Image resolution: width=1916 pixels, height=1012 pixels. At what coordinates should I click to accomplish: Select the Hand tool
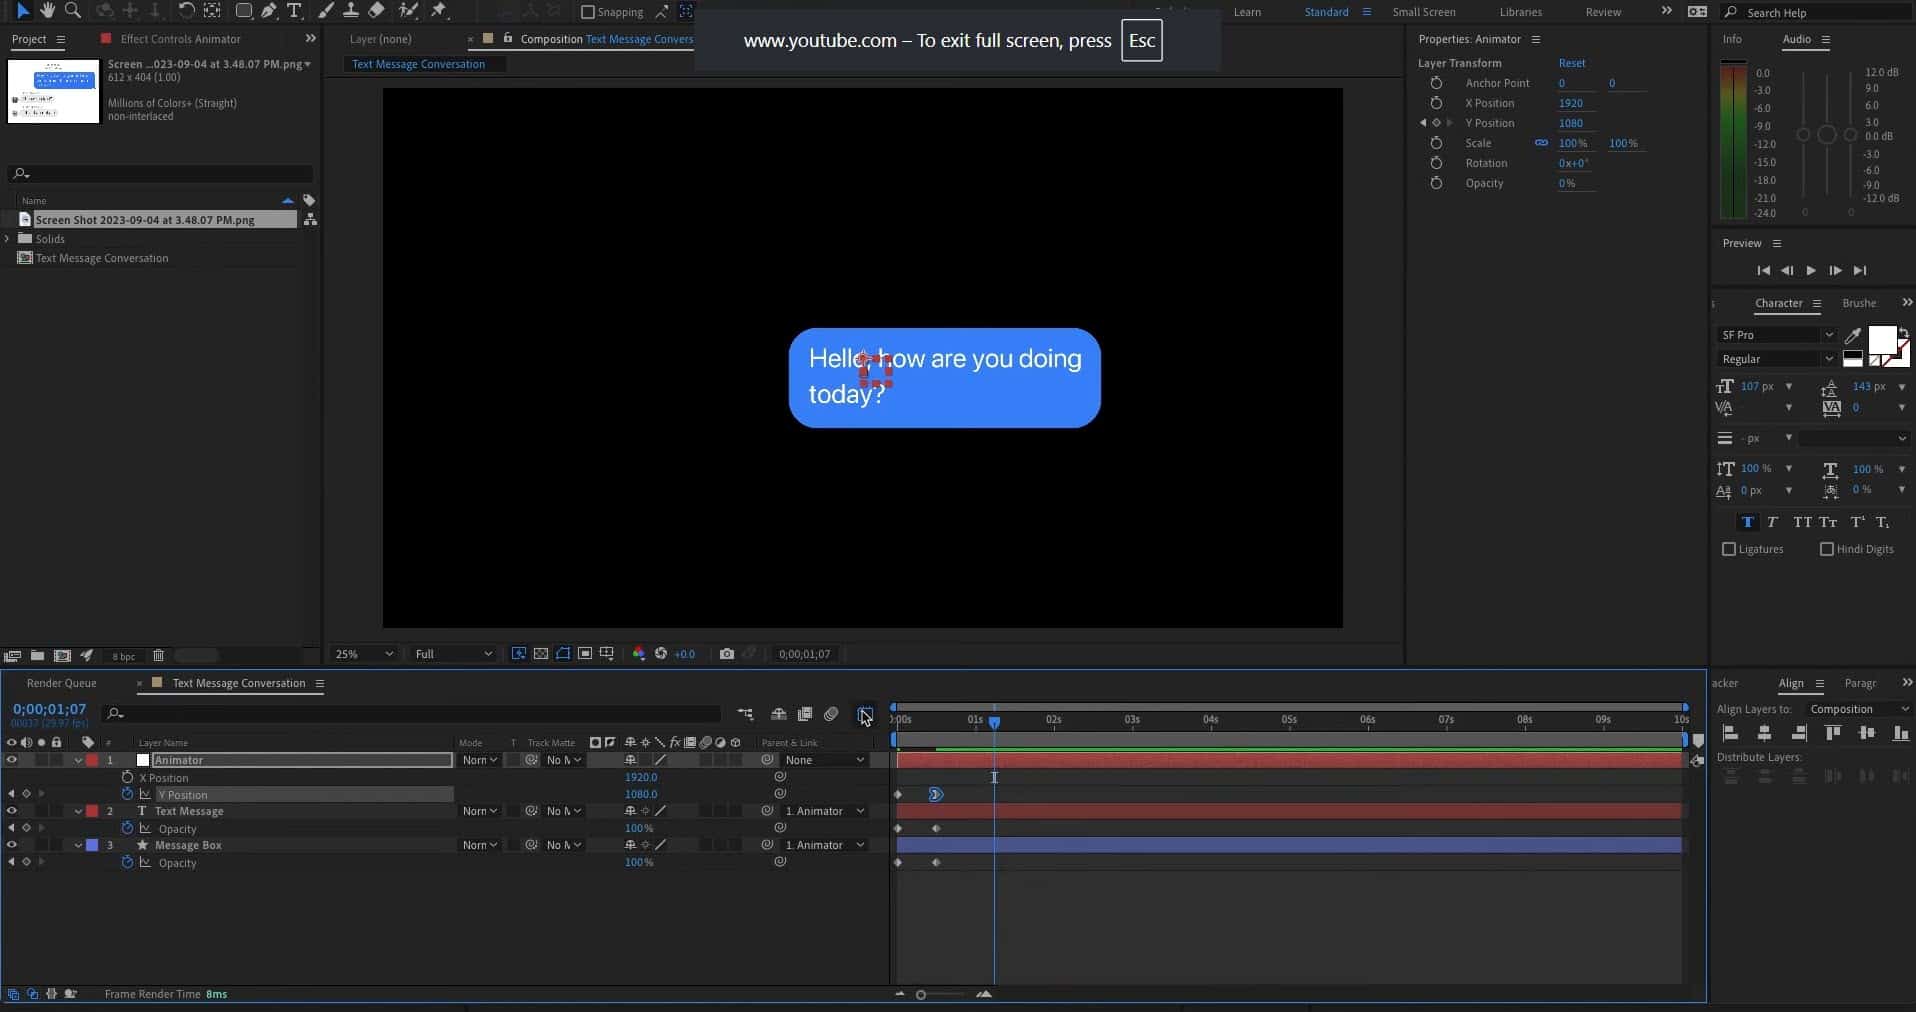(47, 11)
